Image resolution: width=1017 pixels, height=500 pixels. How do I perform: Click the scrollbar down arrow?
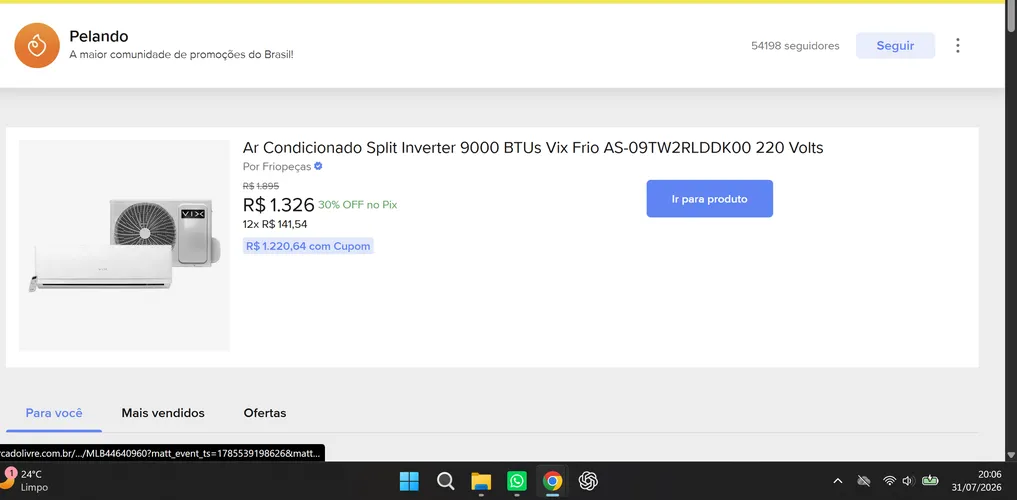(1011, 455)
